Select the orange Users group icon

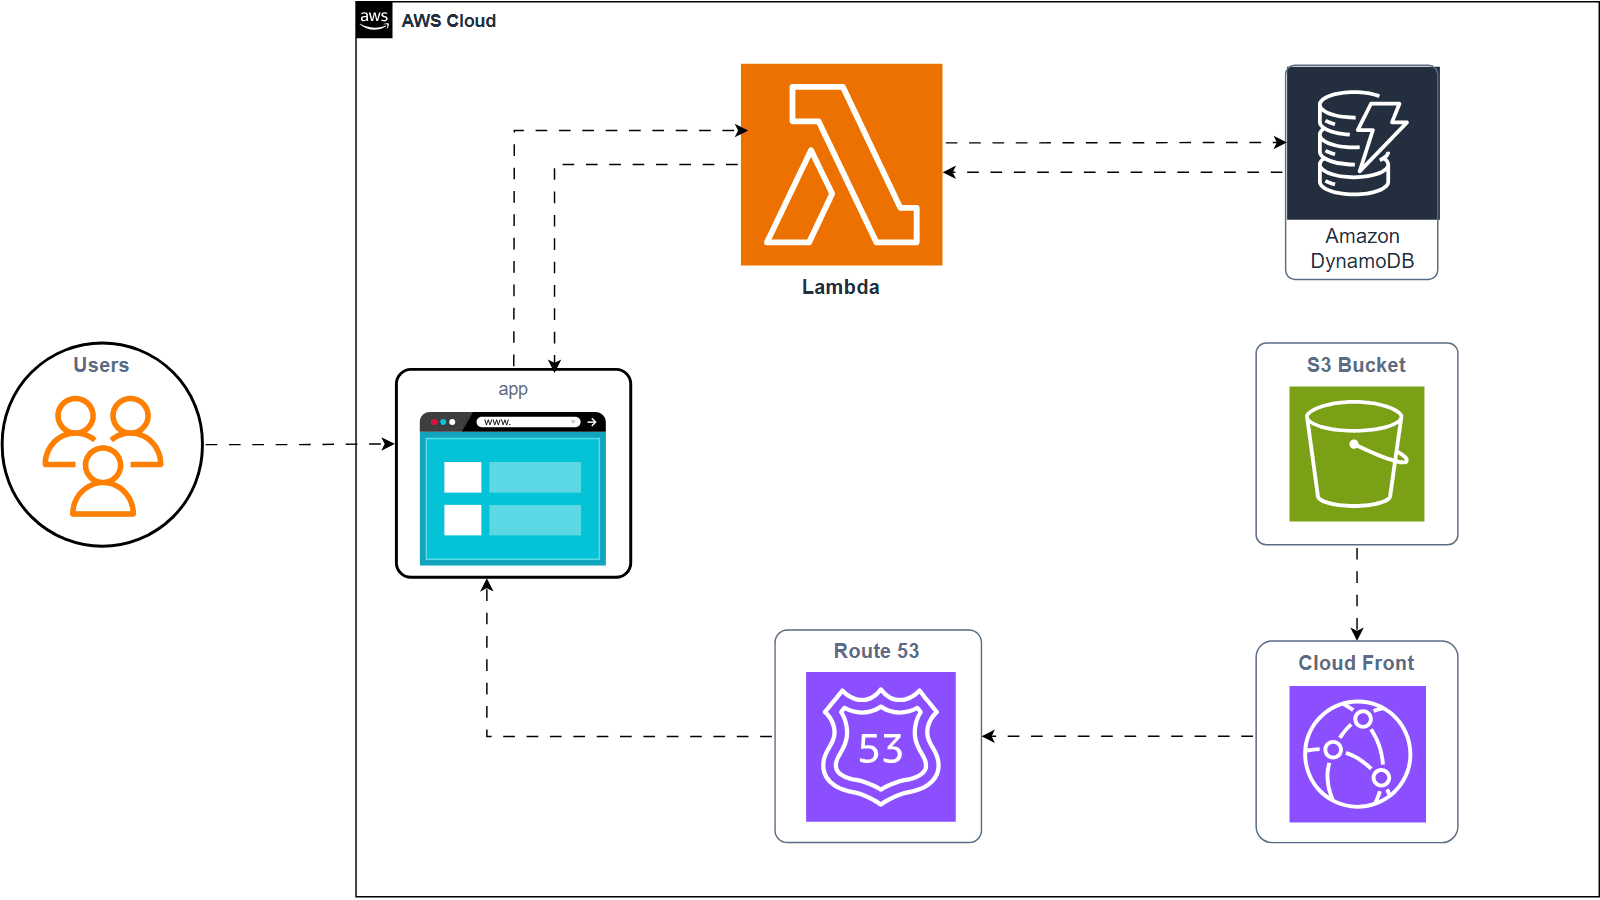point(102,456)
